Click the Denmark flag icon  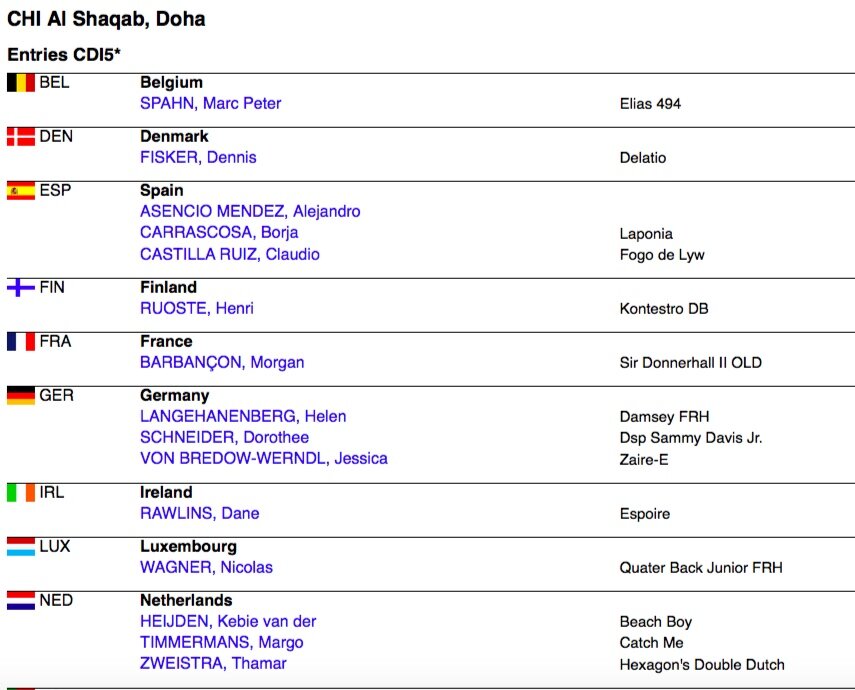pyautogui.click(x=21, y=136)
